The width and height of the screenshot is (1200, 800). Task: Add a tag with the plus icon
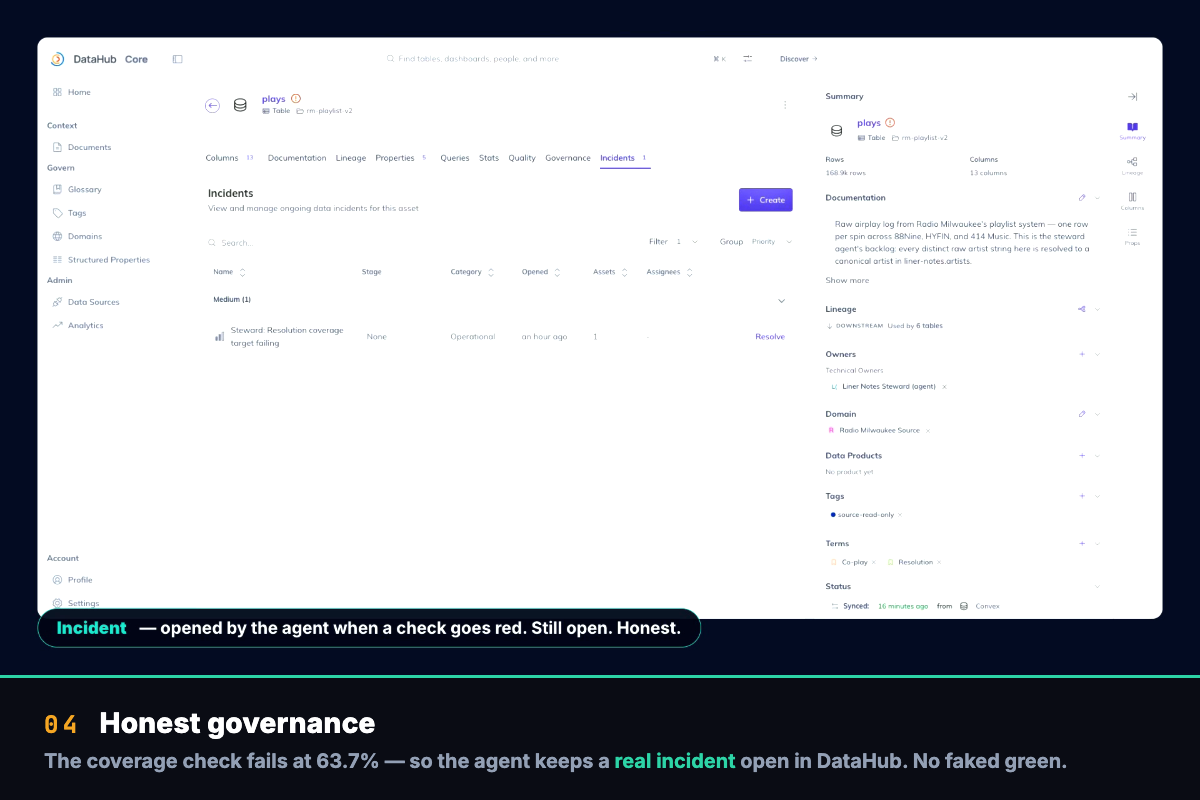tap(1082, 496)
